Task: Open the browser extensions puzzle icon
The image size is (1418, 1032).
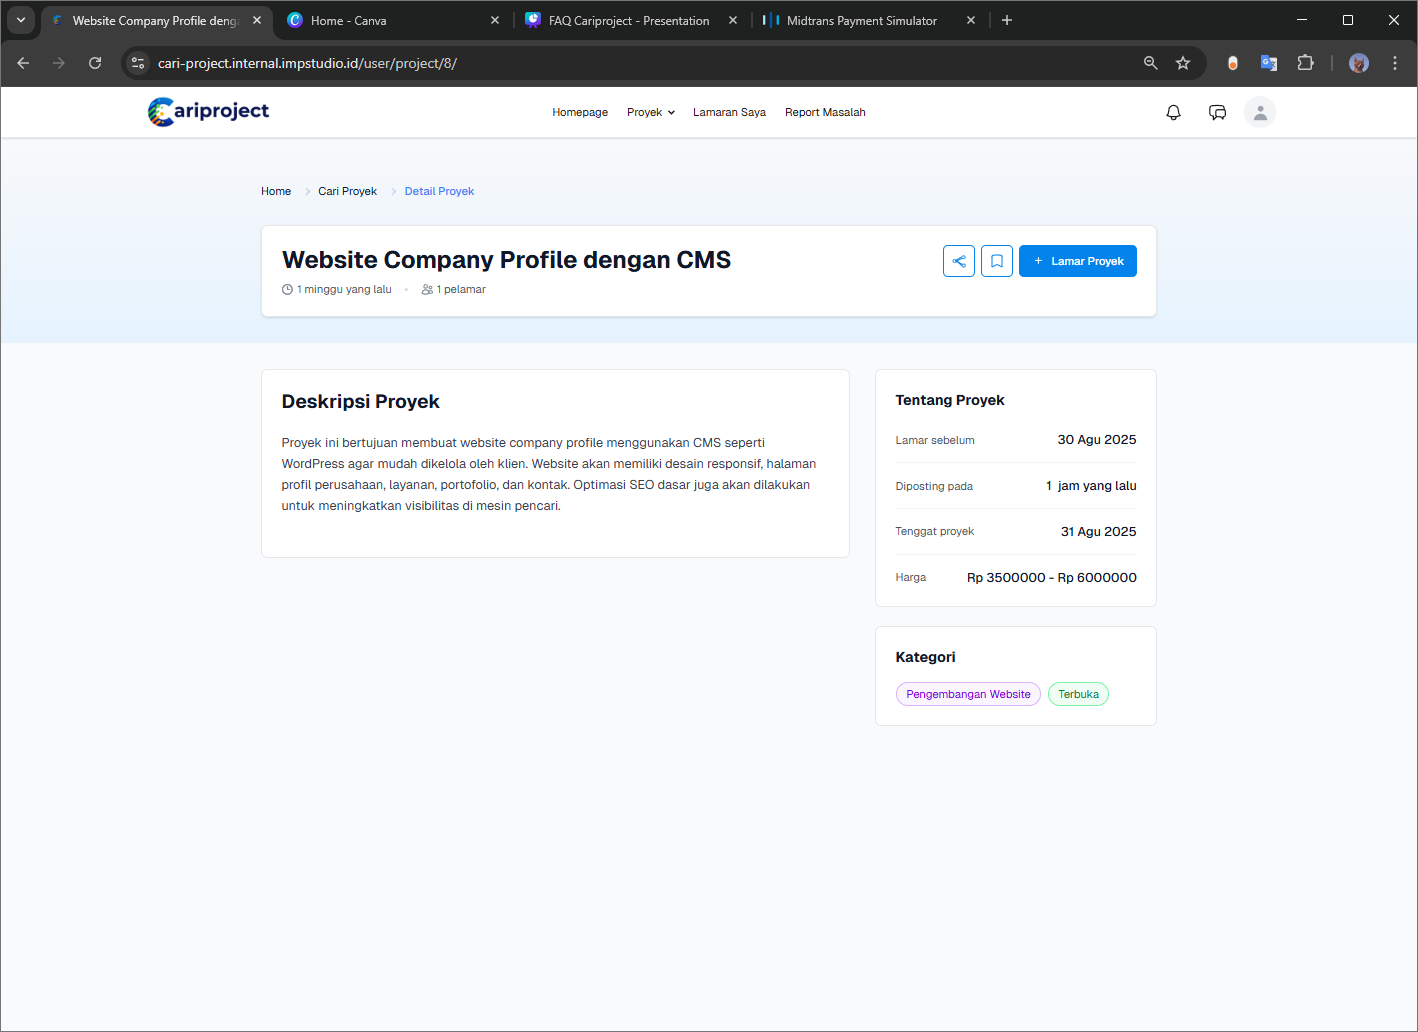Action: pyautogui.click(x=1305, y=63)
